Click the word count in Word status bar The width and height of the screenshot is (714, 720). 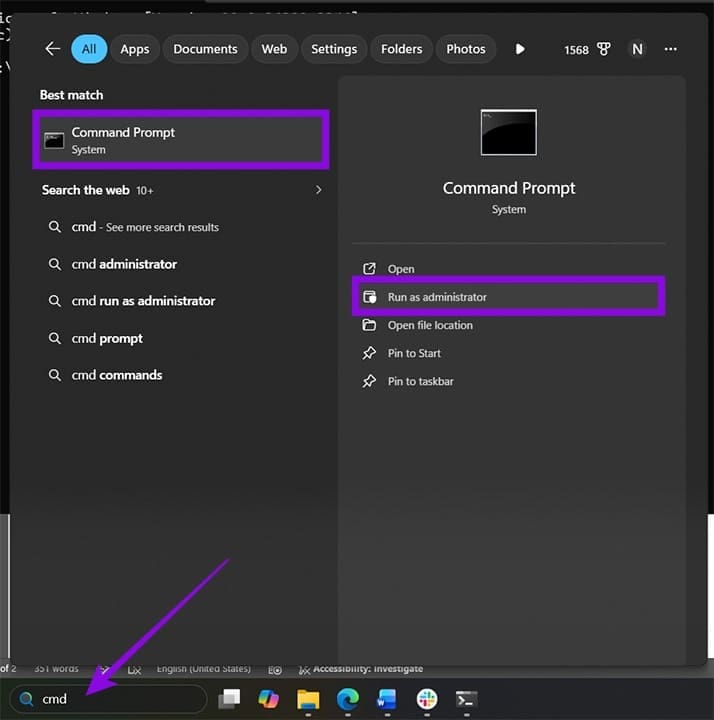pos(56,669)
